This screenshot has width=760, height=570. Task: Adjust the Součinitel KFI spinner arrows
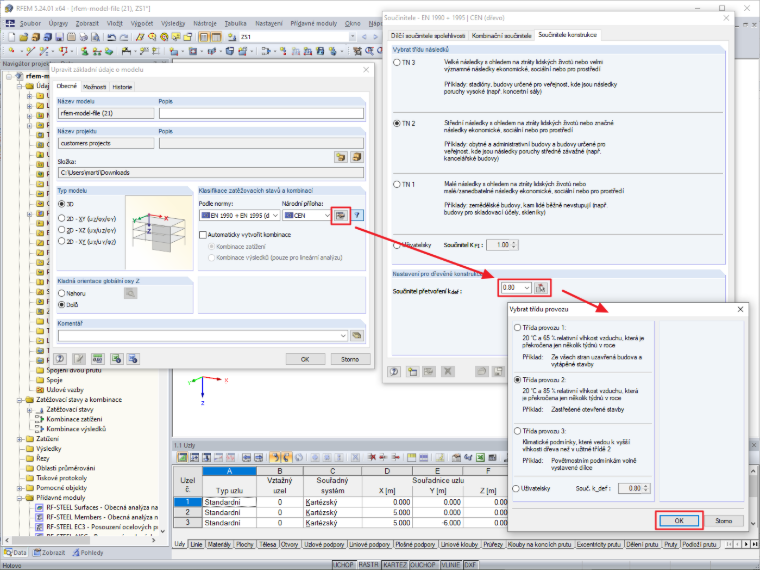pyautogui.click(x=514, y=245)
